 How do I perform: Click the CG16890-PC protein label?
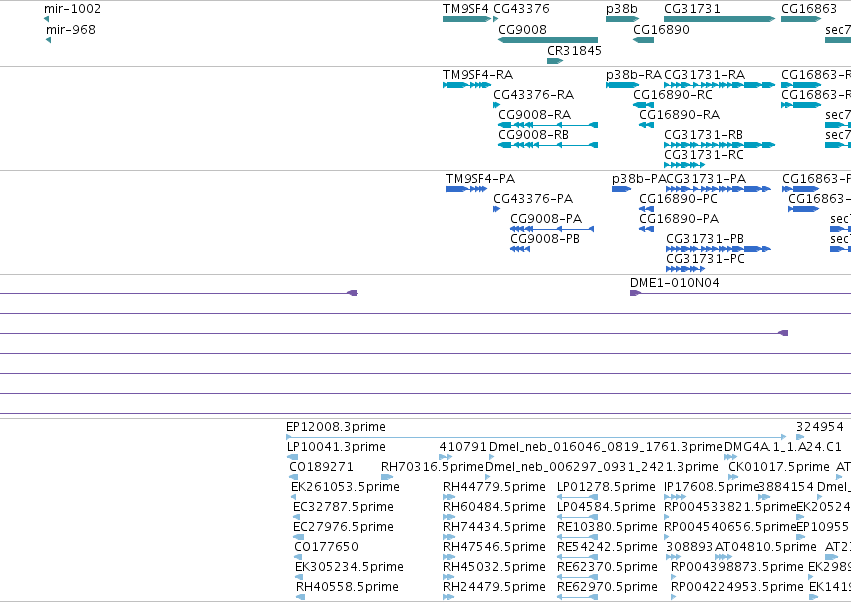pos(678,199)
